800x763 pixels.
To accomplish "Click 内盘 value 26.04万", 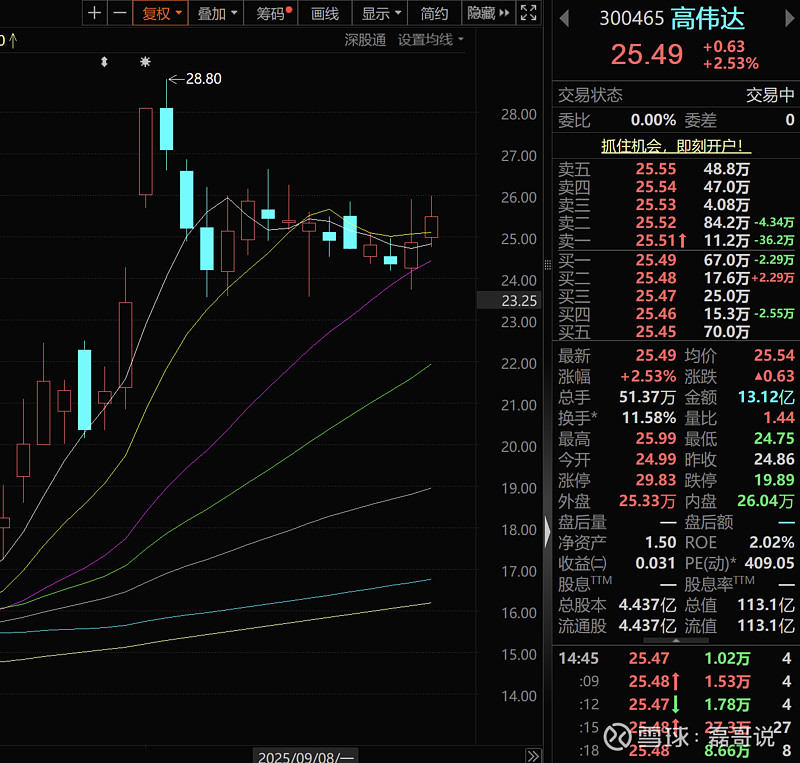I will [765, 501].
